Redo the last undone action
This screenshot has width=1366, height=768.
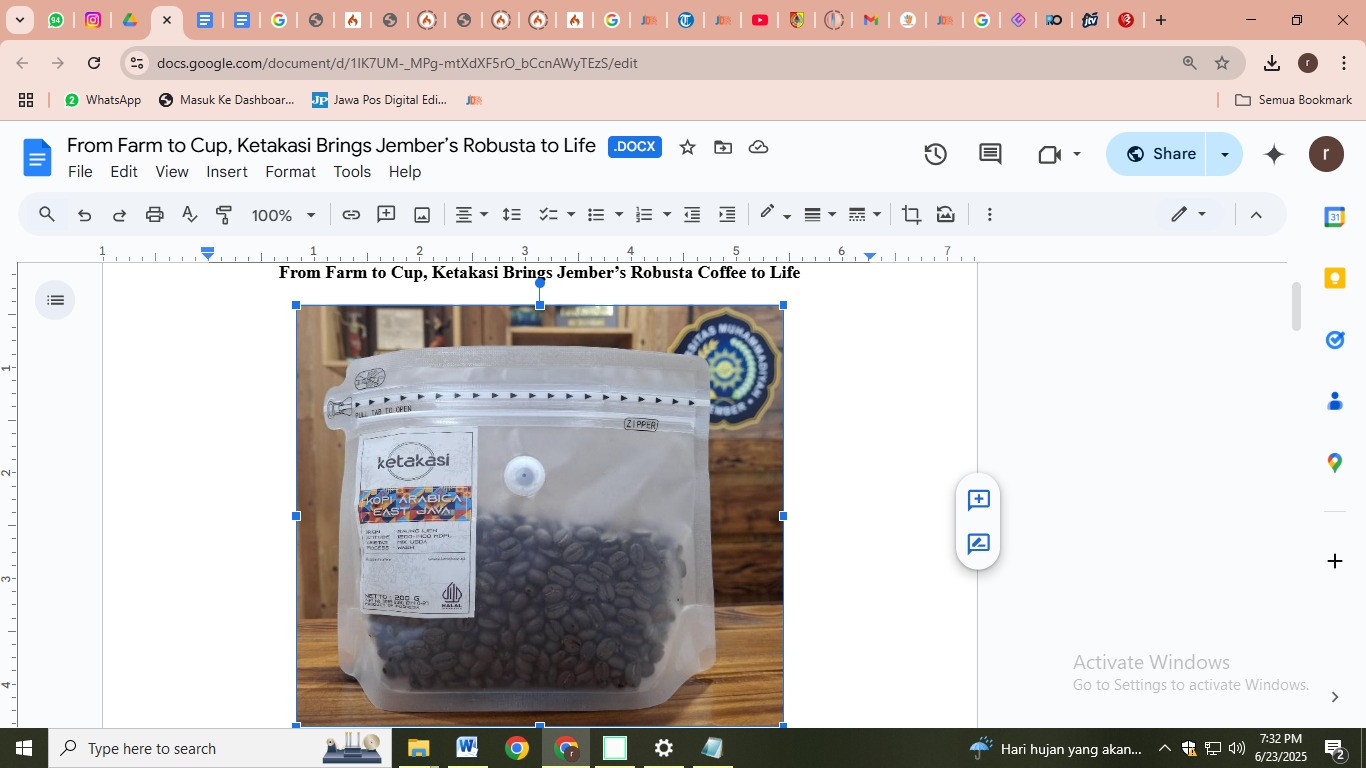[119, 214]
